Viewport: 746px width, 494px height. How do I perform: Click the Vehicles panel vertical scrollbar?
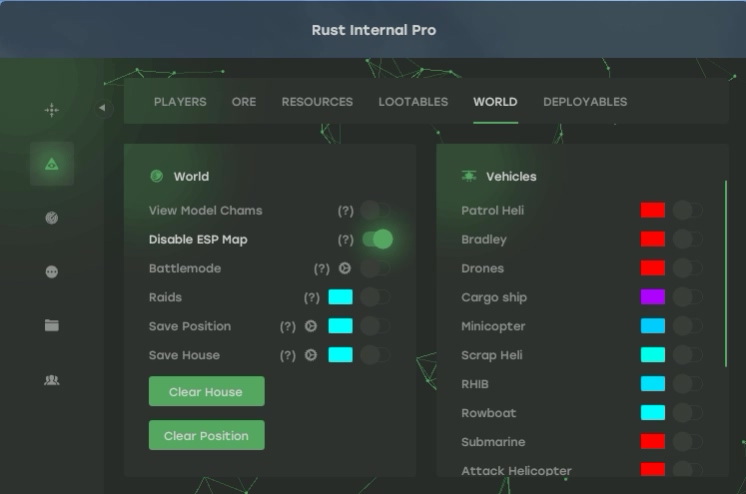tap(726, 272)
